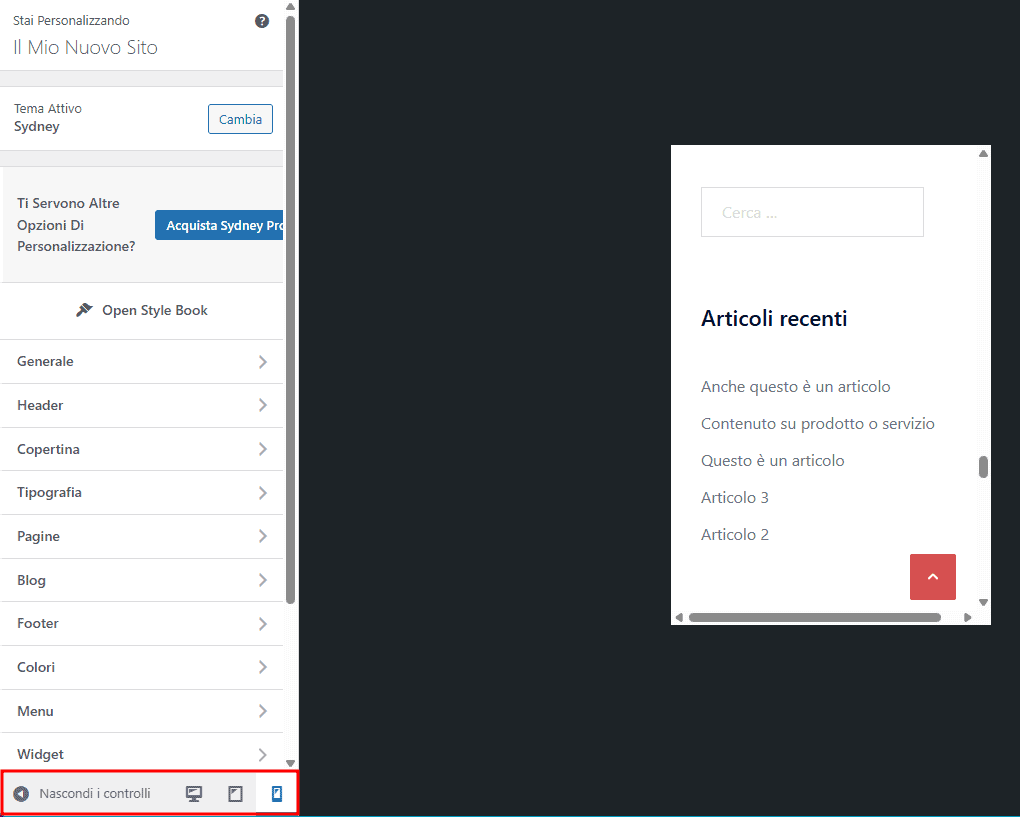Open 'Anche questo è un articolo'
Screen dimensions: 1020x817
pos(795,386)
